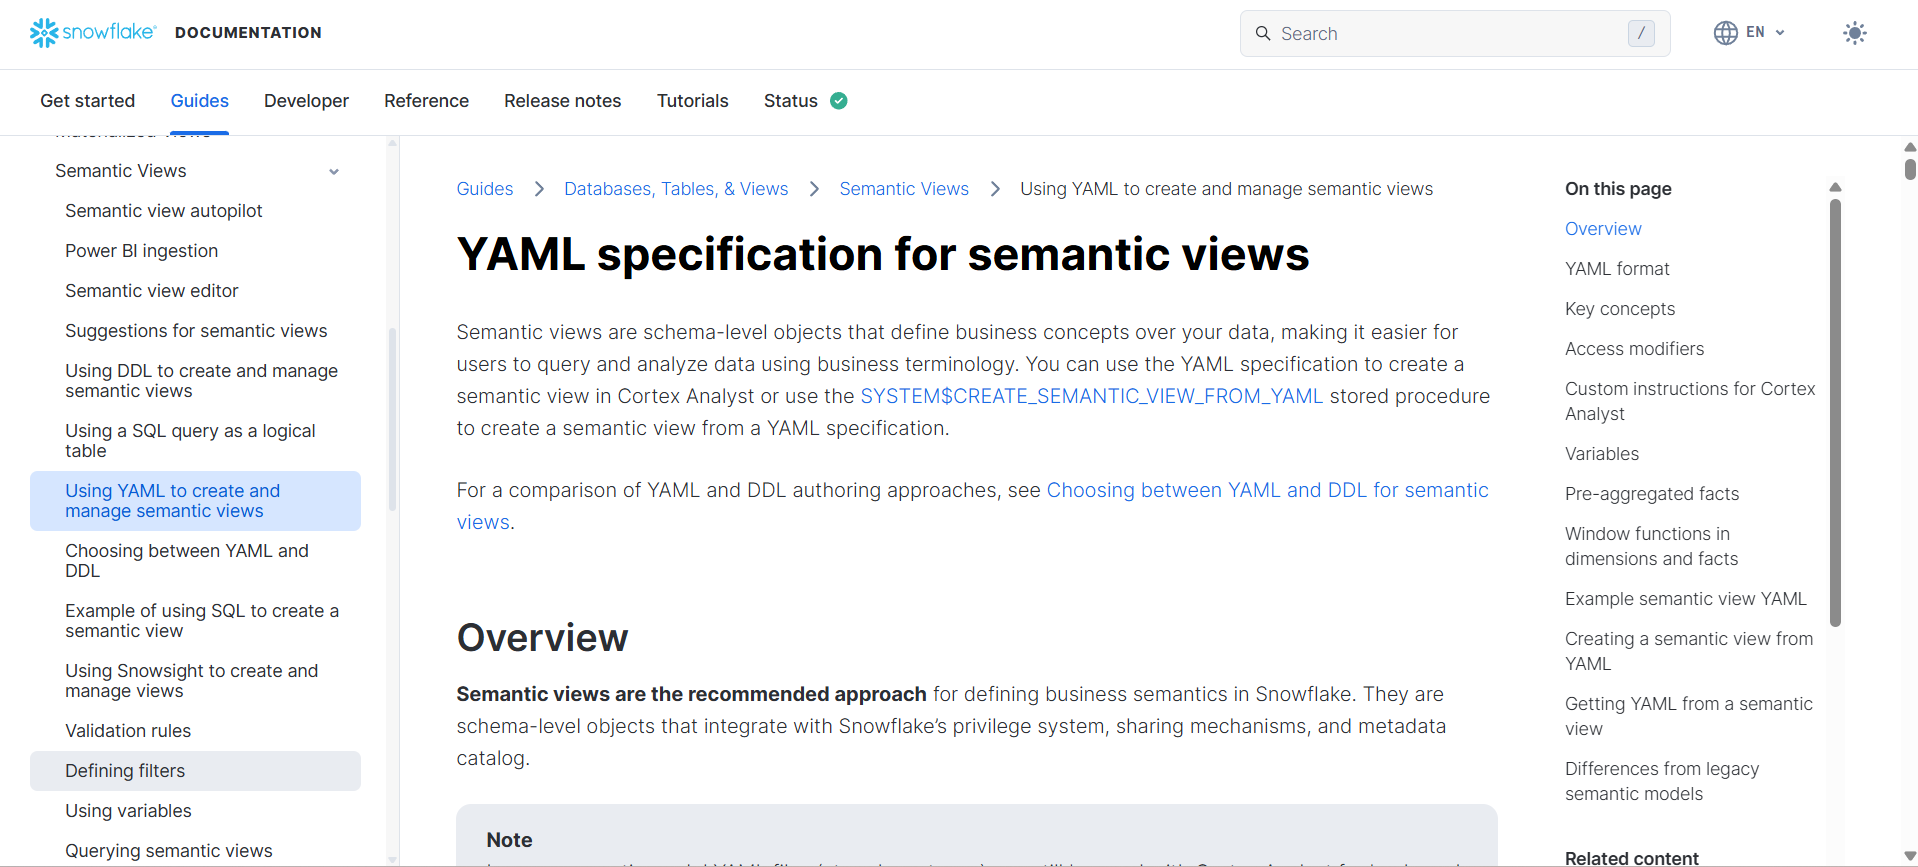Screen dimensions: 1918x867
Task: Jump to YAML format section
Action: (x=1617, y=269)
